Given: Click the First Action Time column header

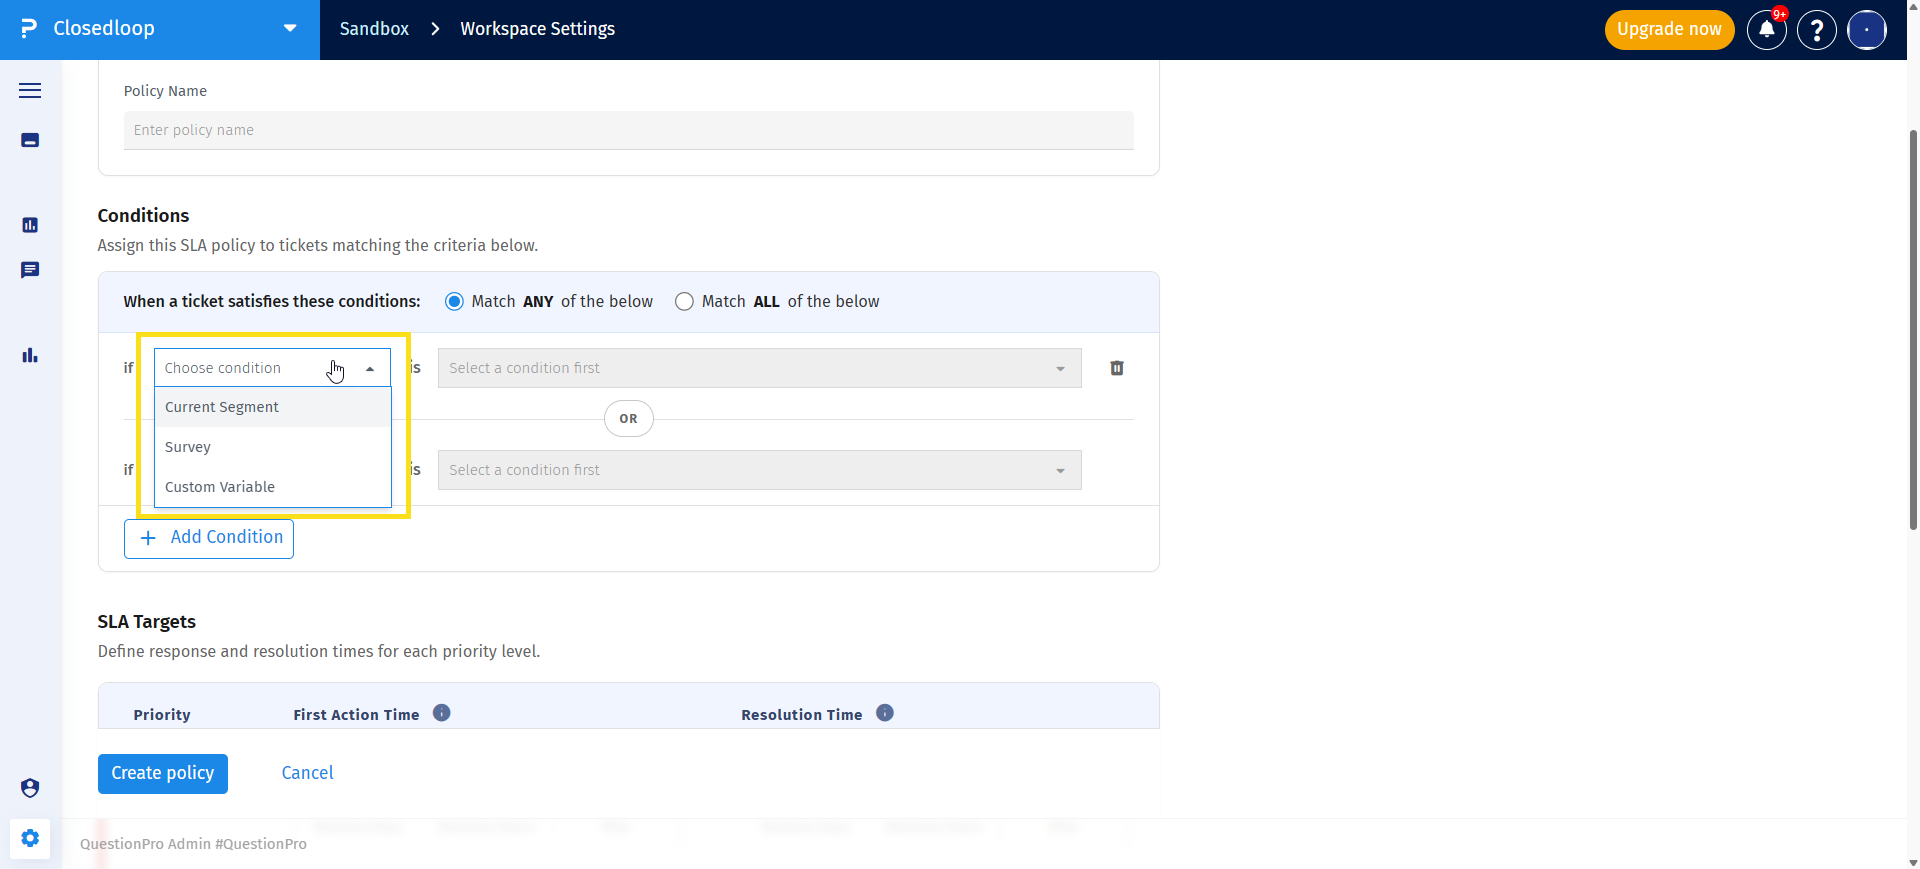Looking at the screenshot, I should [x=356, y=715].
